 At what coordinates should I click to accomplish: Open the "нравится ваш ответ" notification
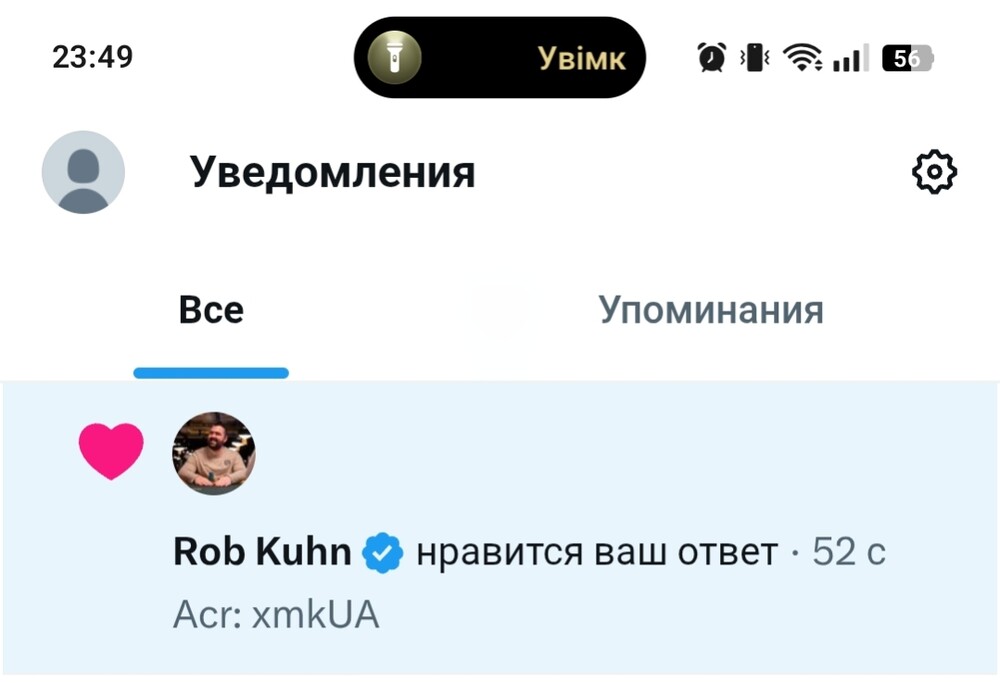(596, 552)
